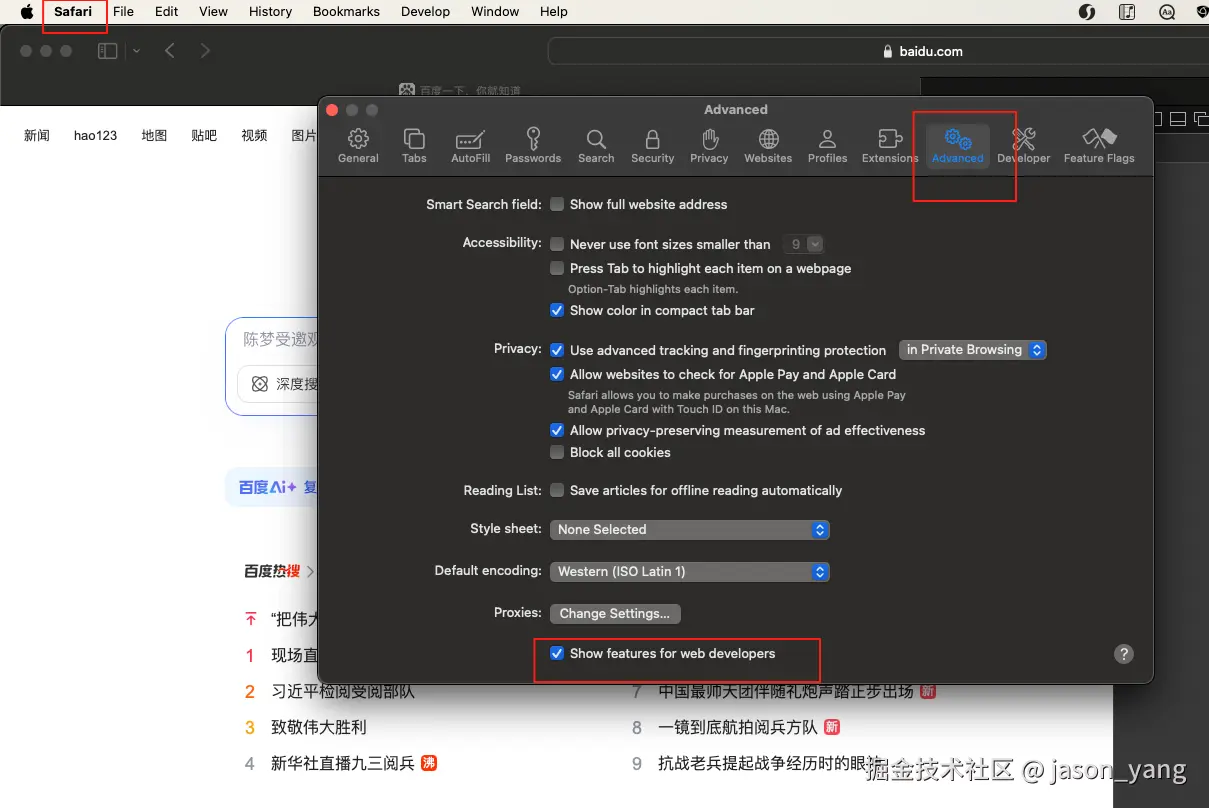The height and width of the screenshot is (808, 1209).
Task: Click the 新闻 link on Baidu page
Action: point(37,135)
